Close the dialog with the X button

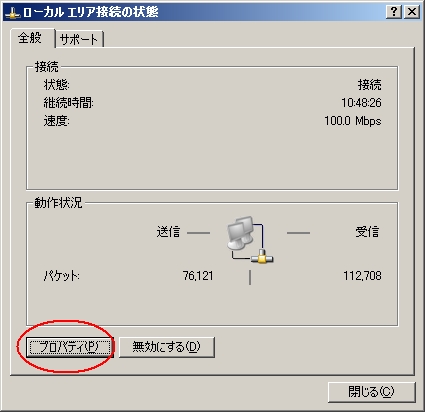tap(412, 12)
